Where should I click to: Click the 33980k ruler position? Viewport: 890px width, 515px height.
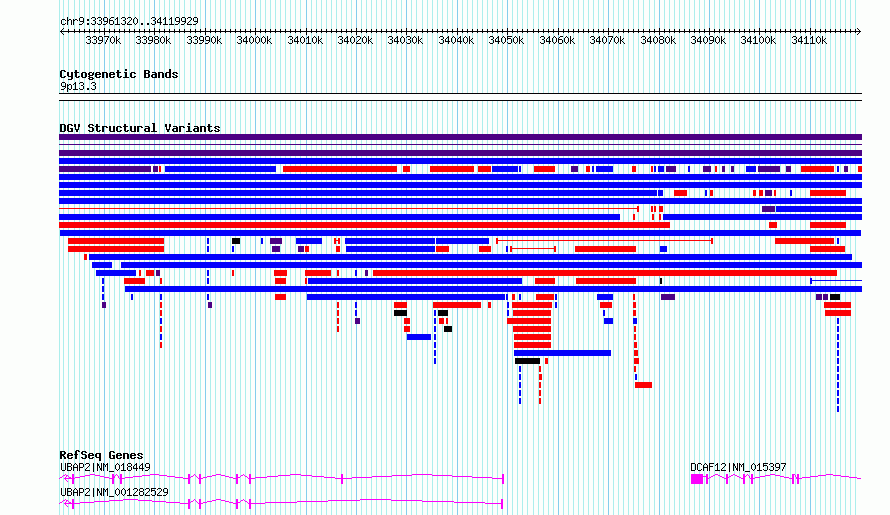[153, 40]
